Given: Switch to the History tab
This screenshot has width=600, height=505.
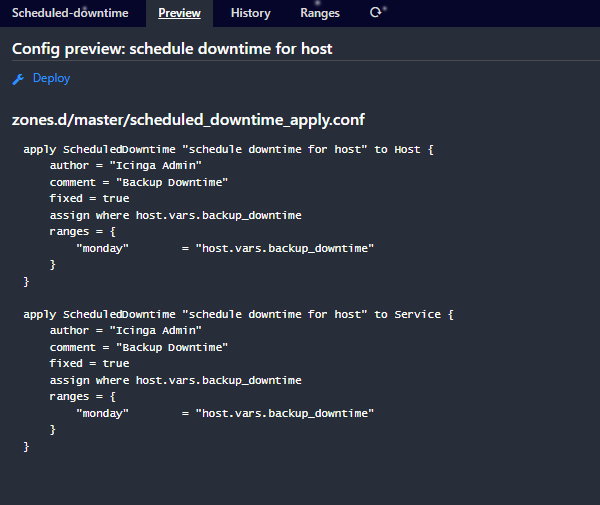Looking at the screenshot, I should [250, 13].
